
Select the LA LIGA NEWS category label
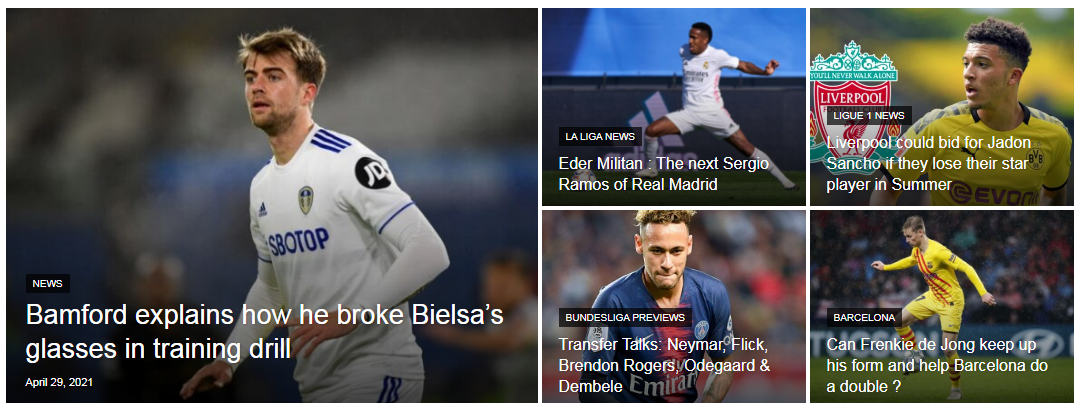click(600, 136)
